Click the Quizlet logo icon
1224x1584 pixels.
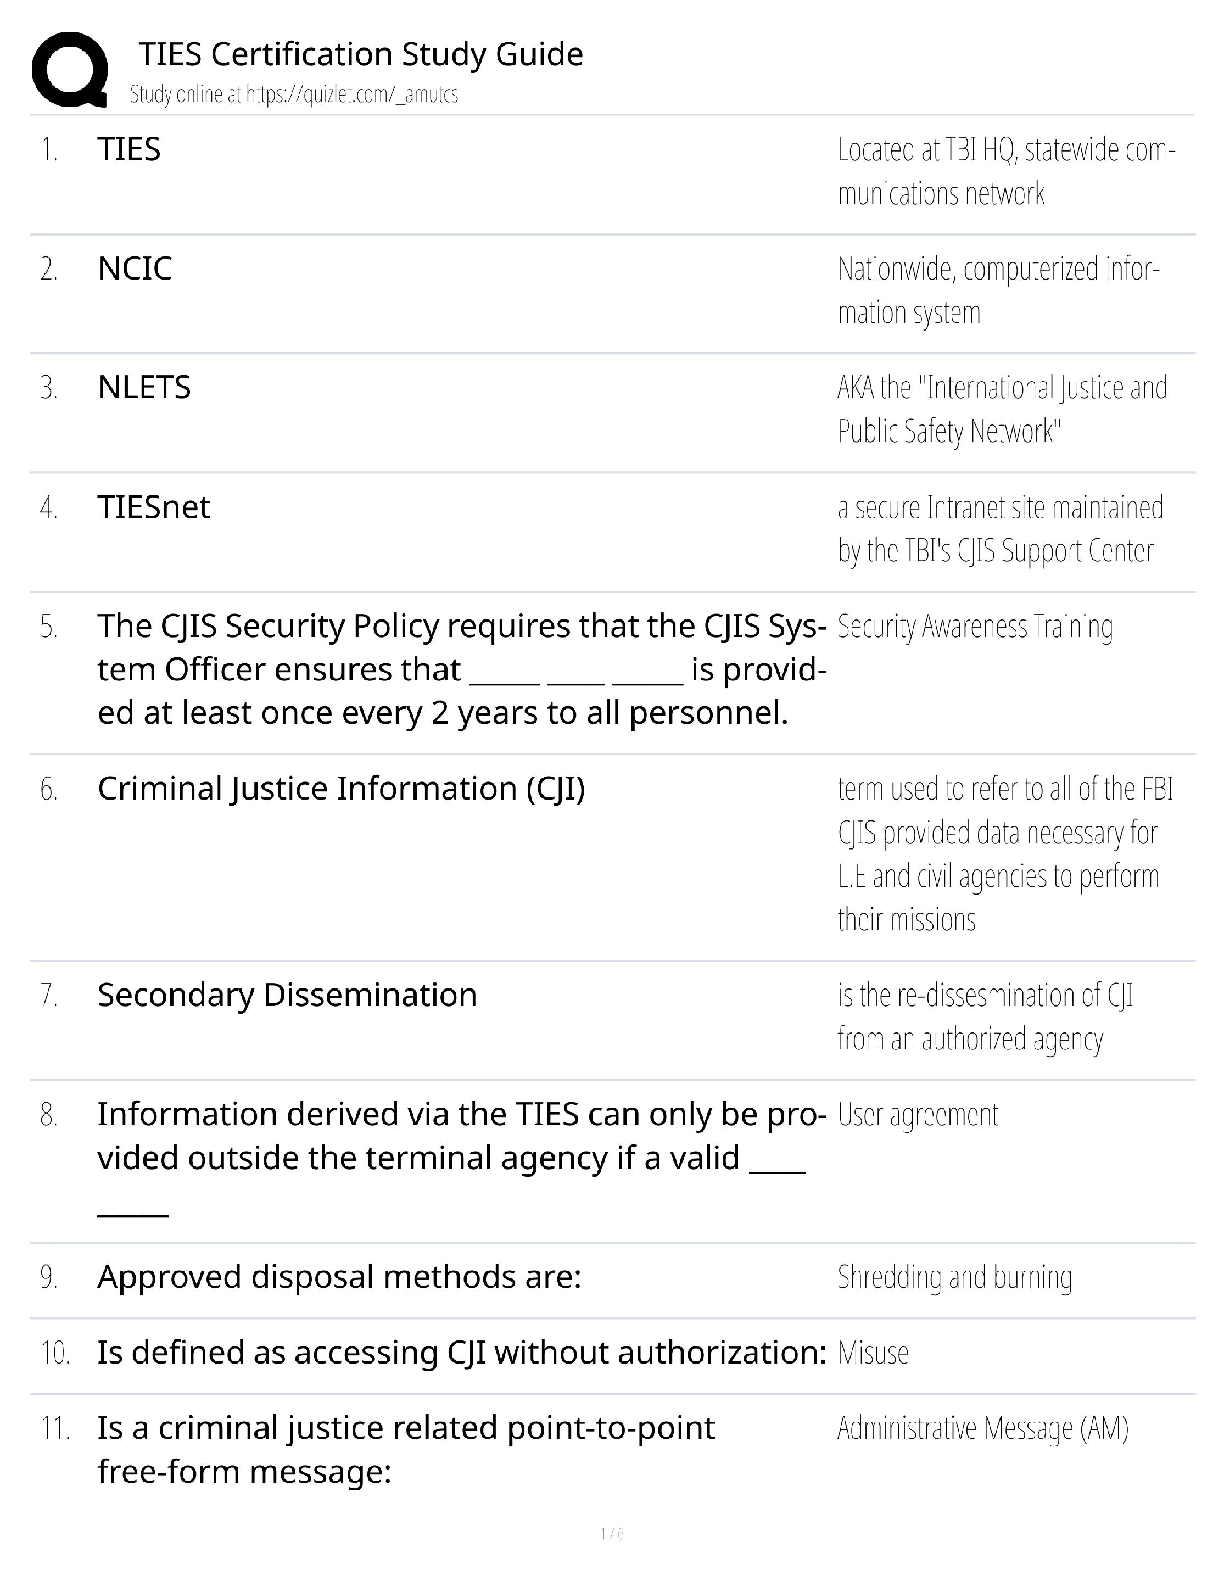tap(70, 70)
